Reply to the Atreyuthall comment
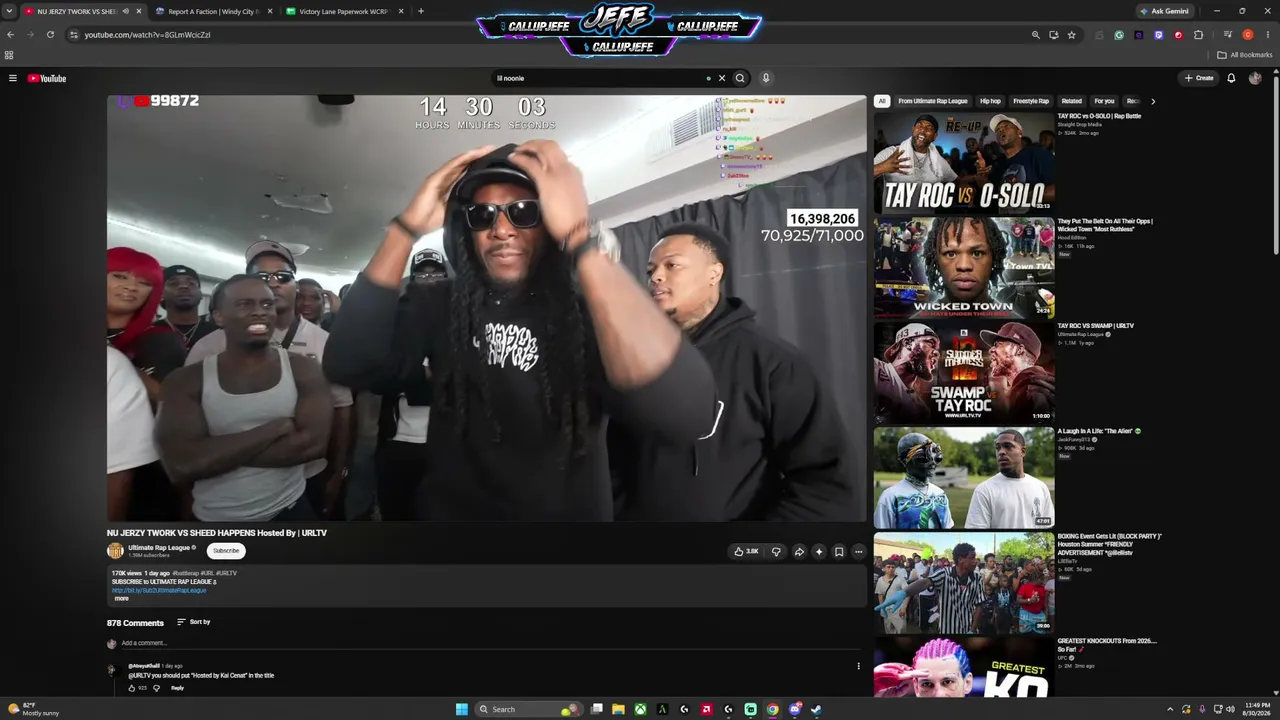1280x720 pixels. 177,688
